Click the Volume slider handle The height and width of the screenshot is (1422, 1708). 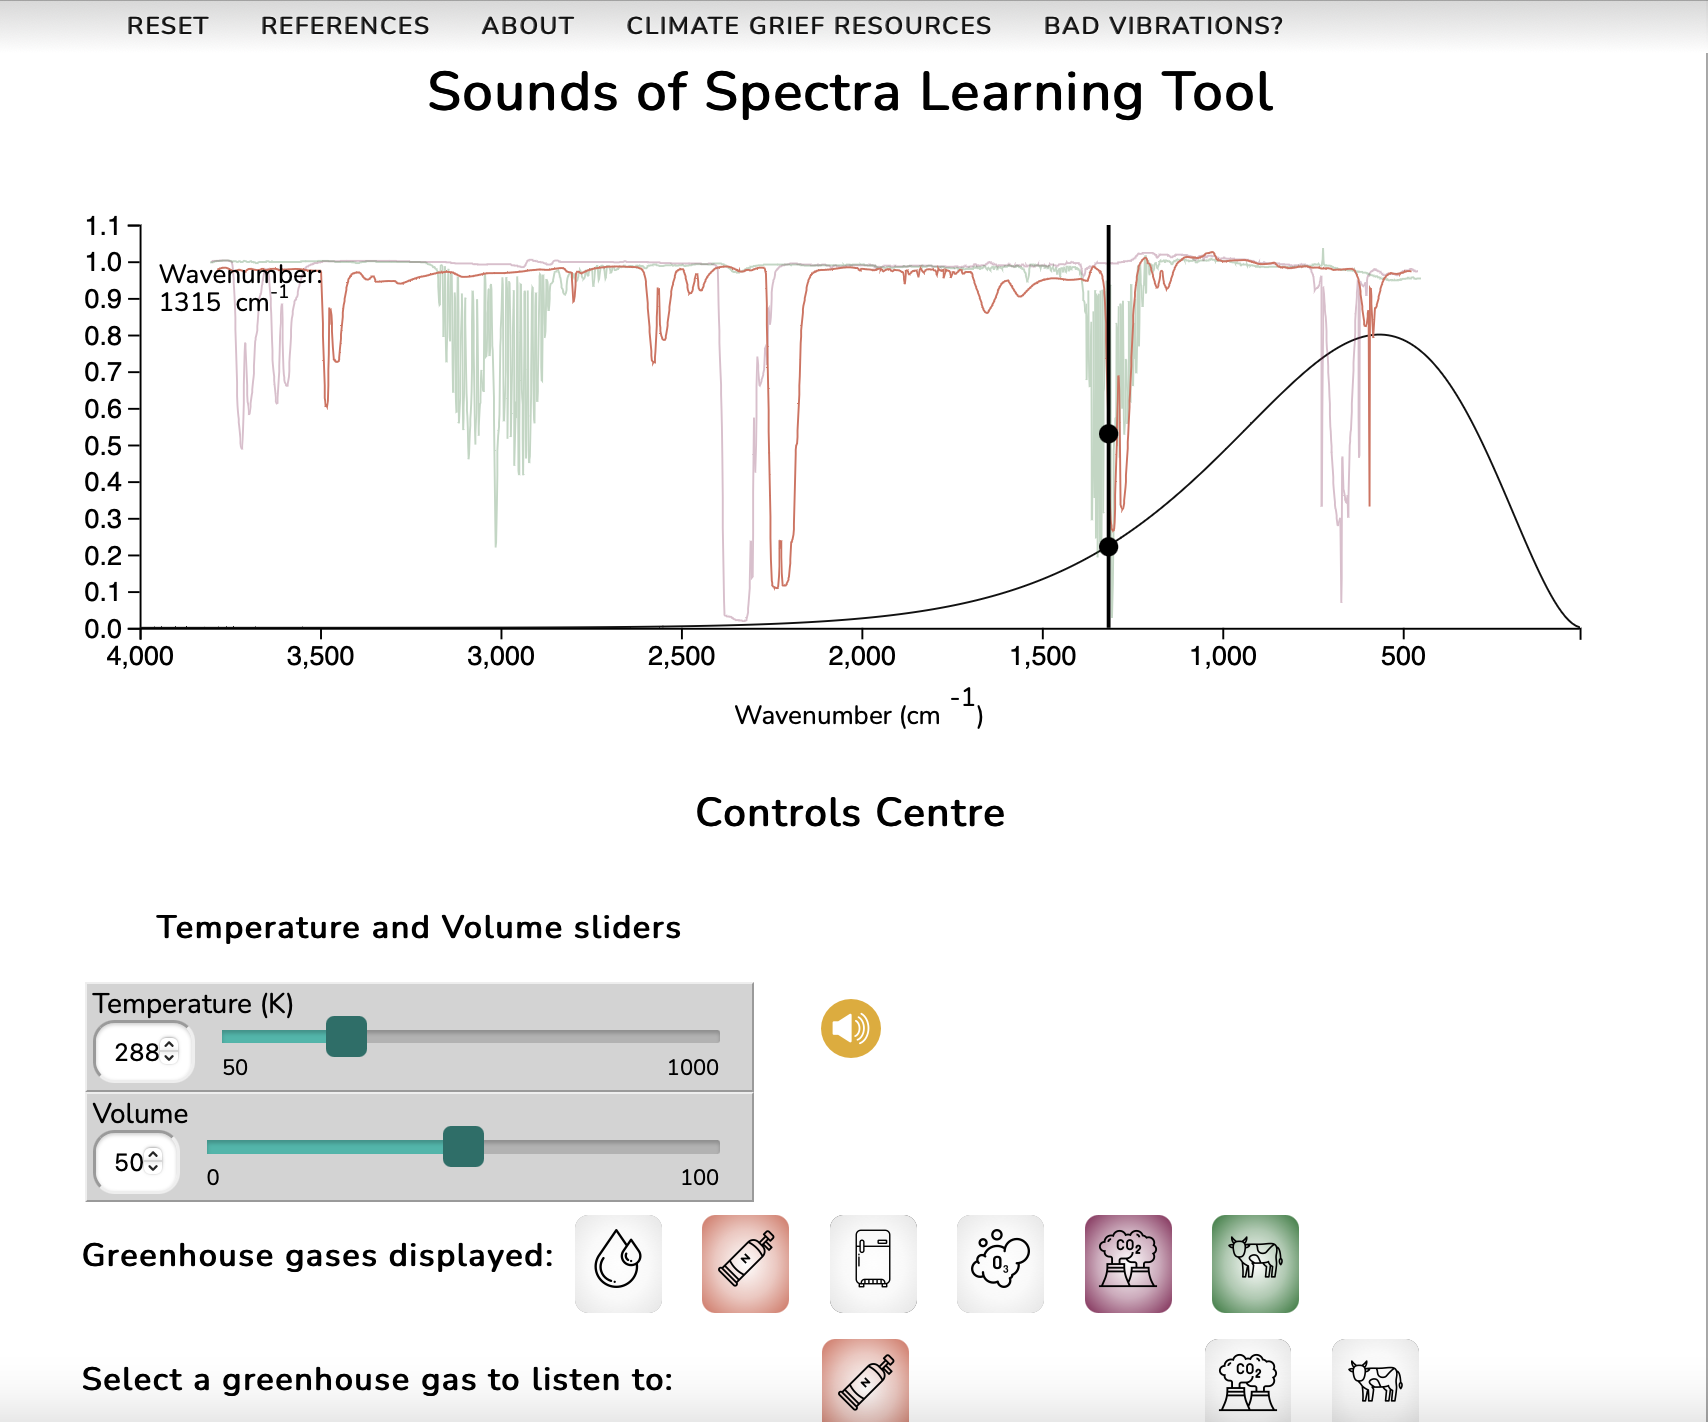click(x=463, y=1146)
